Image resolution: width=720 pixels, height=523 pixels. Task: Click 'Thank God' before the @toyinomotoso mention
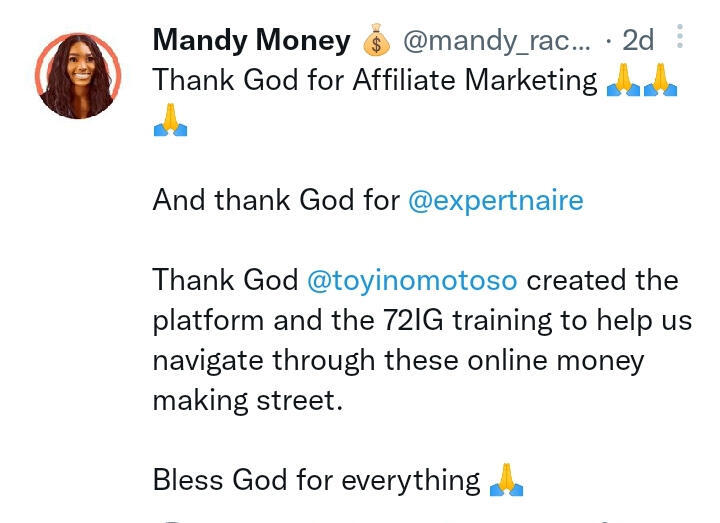225,280
